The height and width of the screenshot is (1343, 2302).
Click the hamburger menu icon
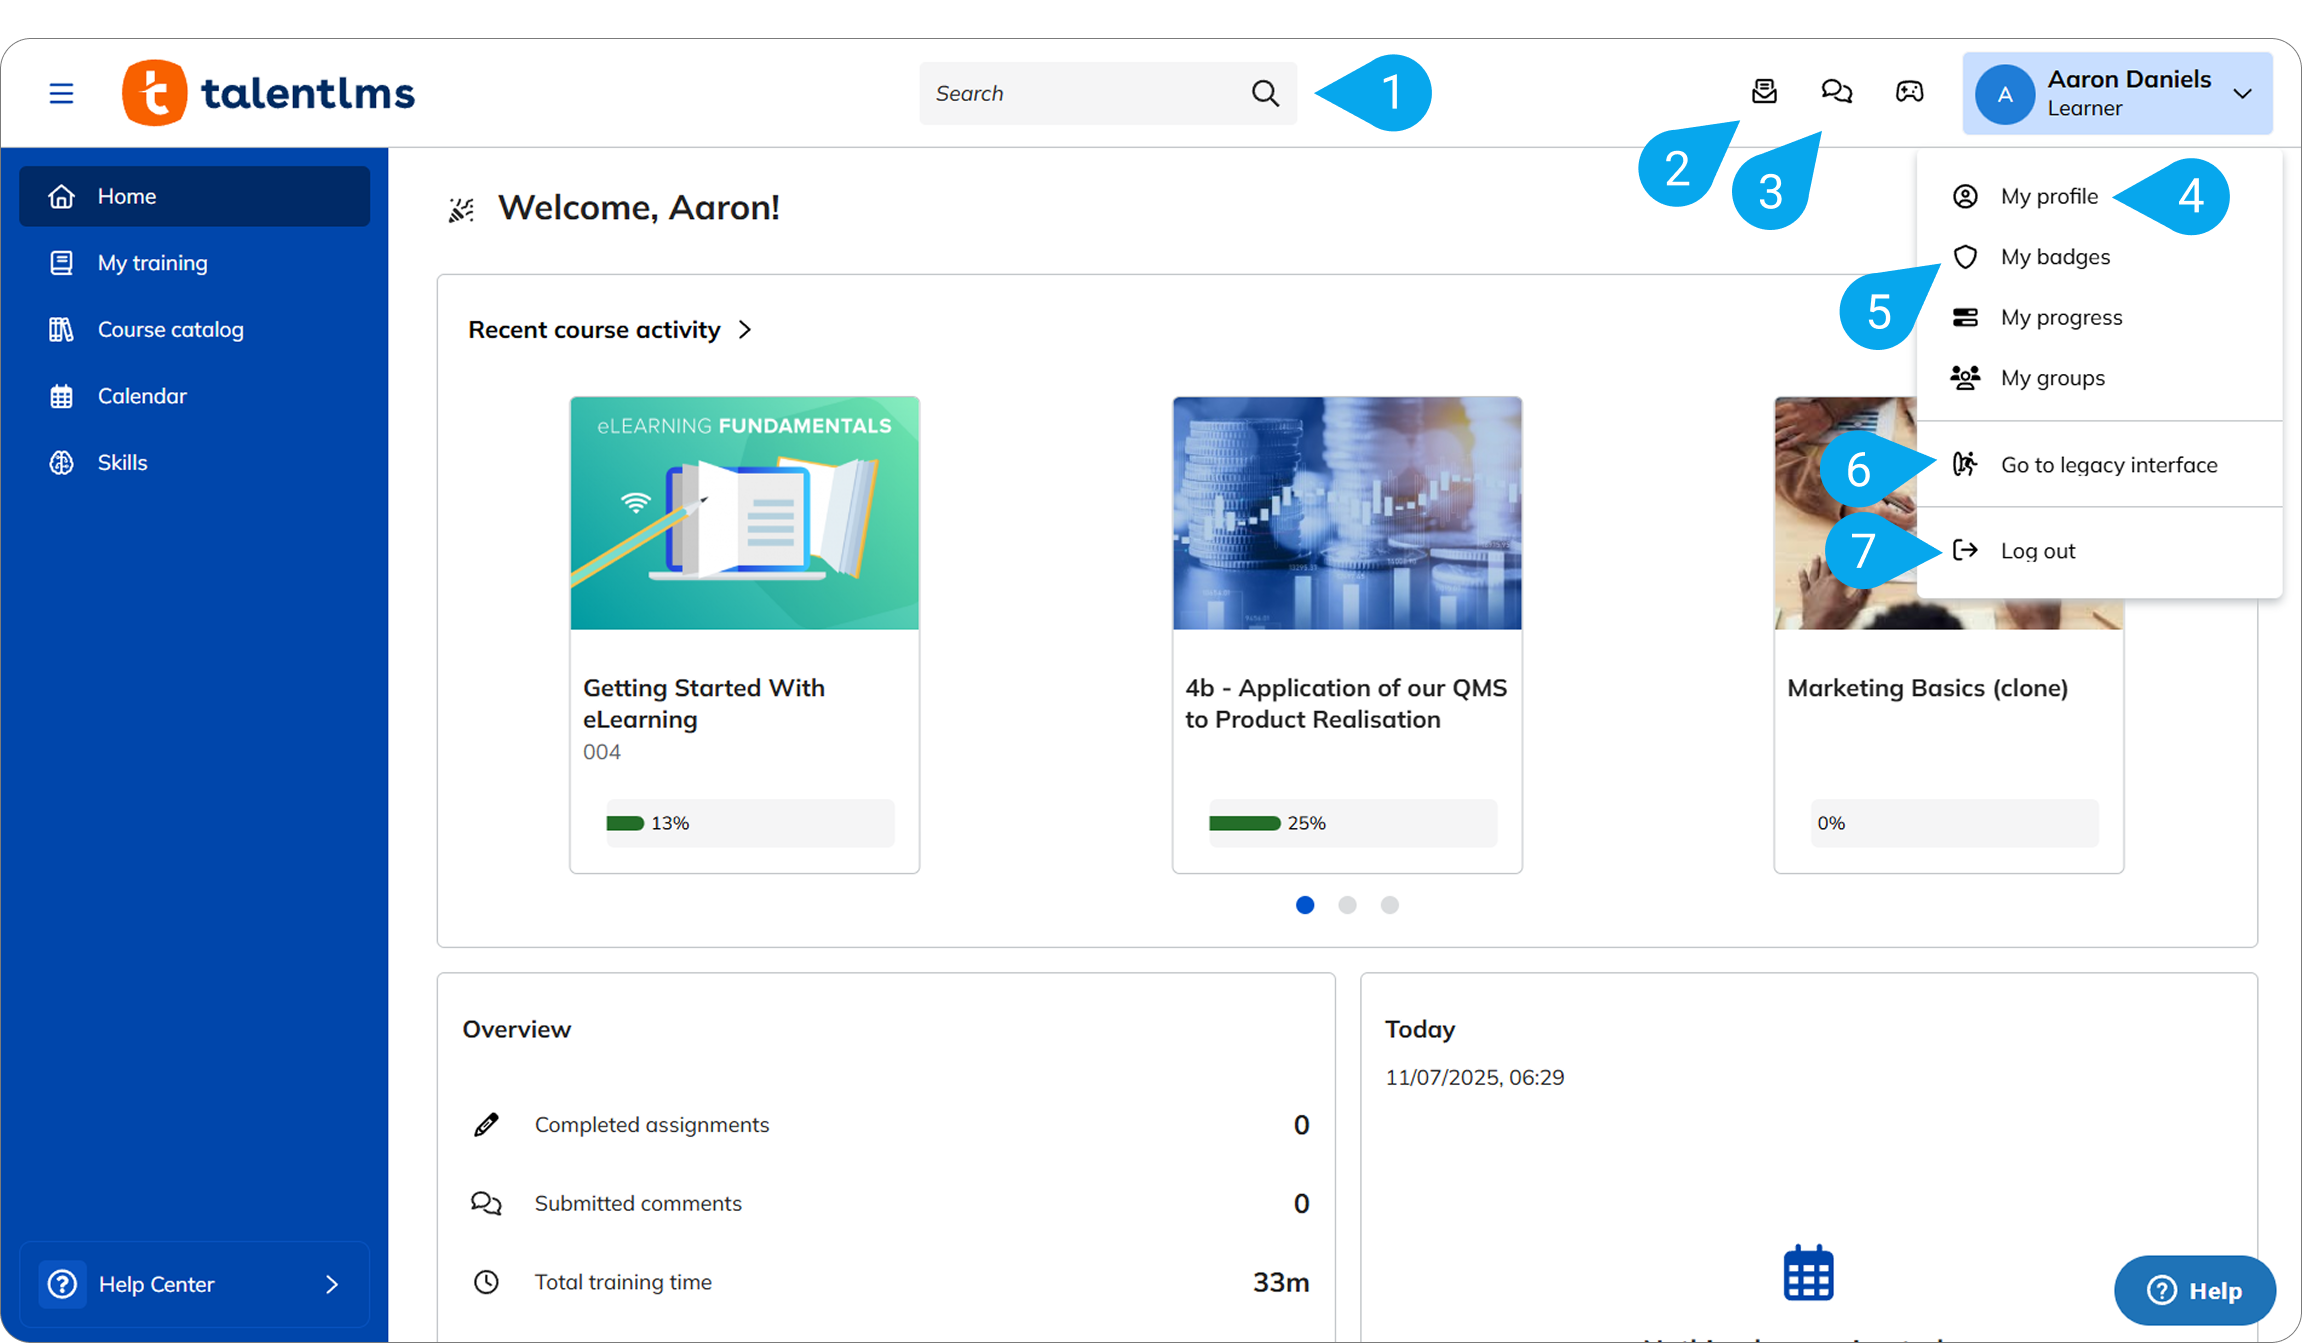[61, 93]
